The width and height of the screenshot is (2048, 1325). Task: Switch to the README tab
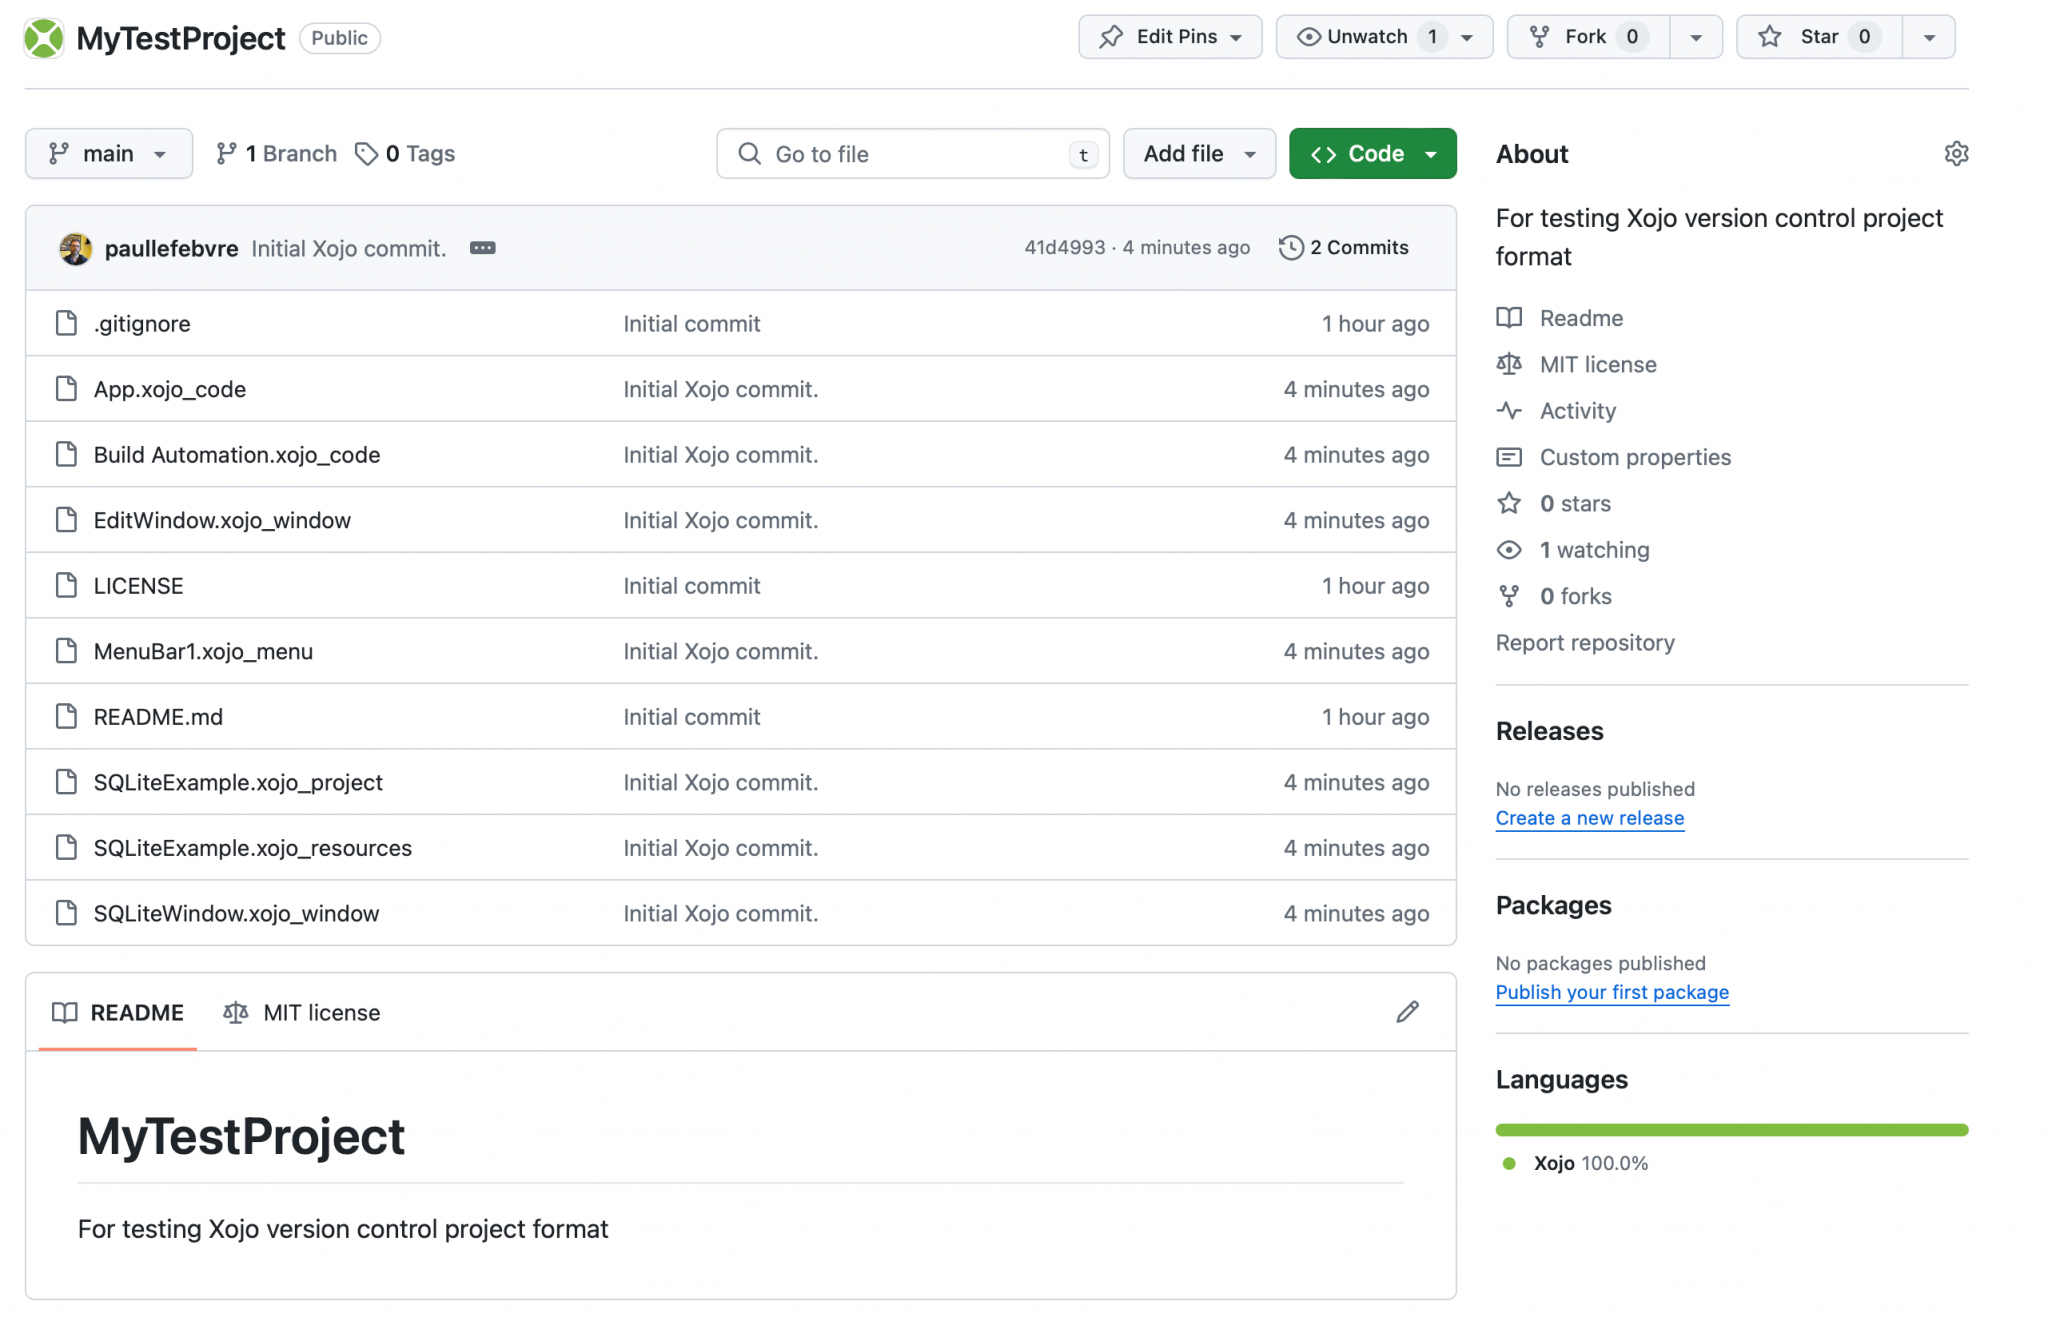[118, 1012]
